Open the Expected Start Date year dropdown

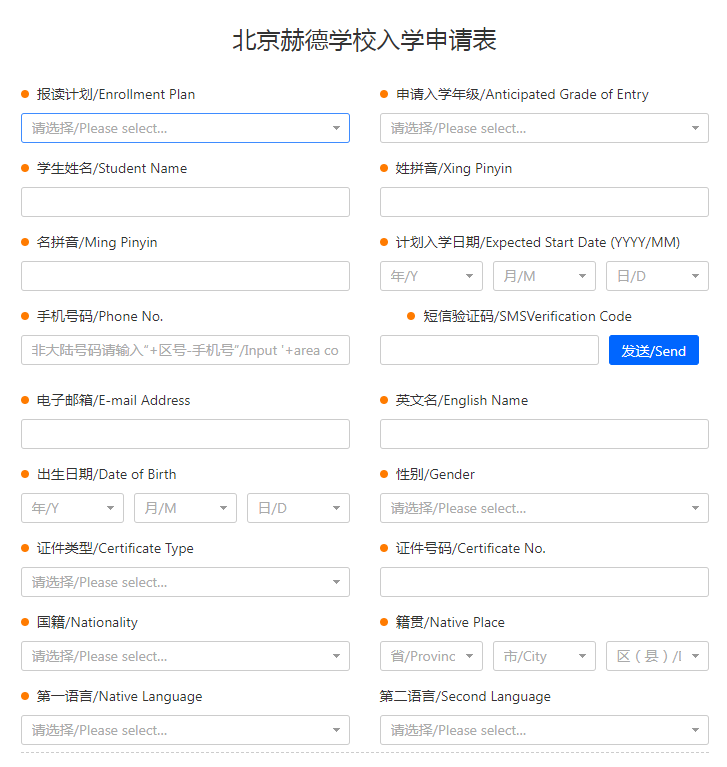pyautogui.click(x=431, y=276)
